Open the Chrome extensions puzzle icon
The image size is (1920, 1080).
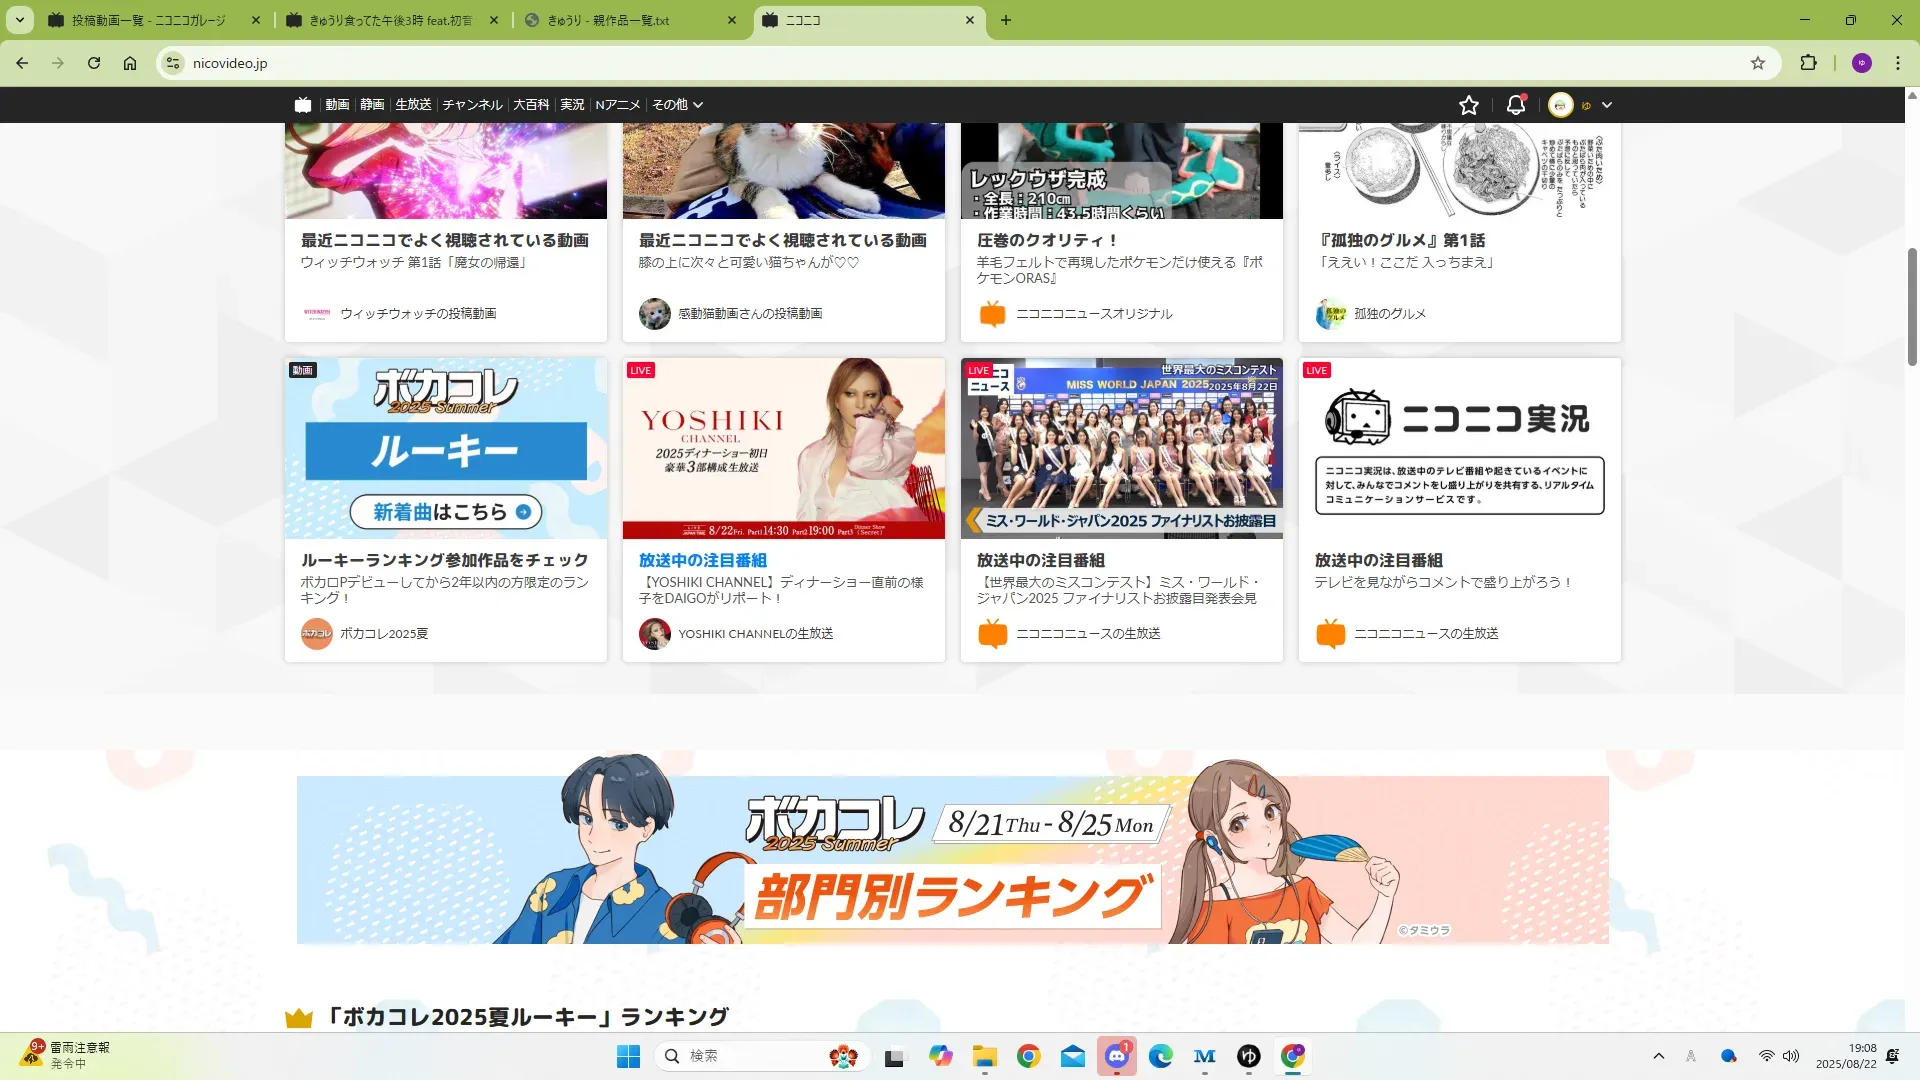[x=1808, y=63]
